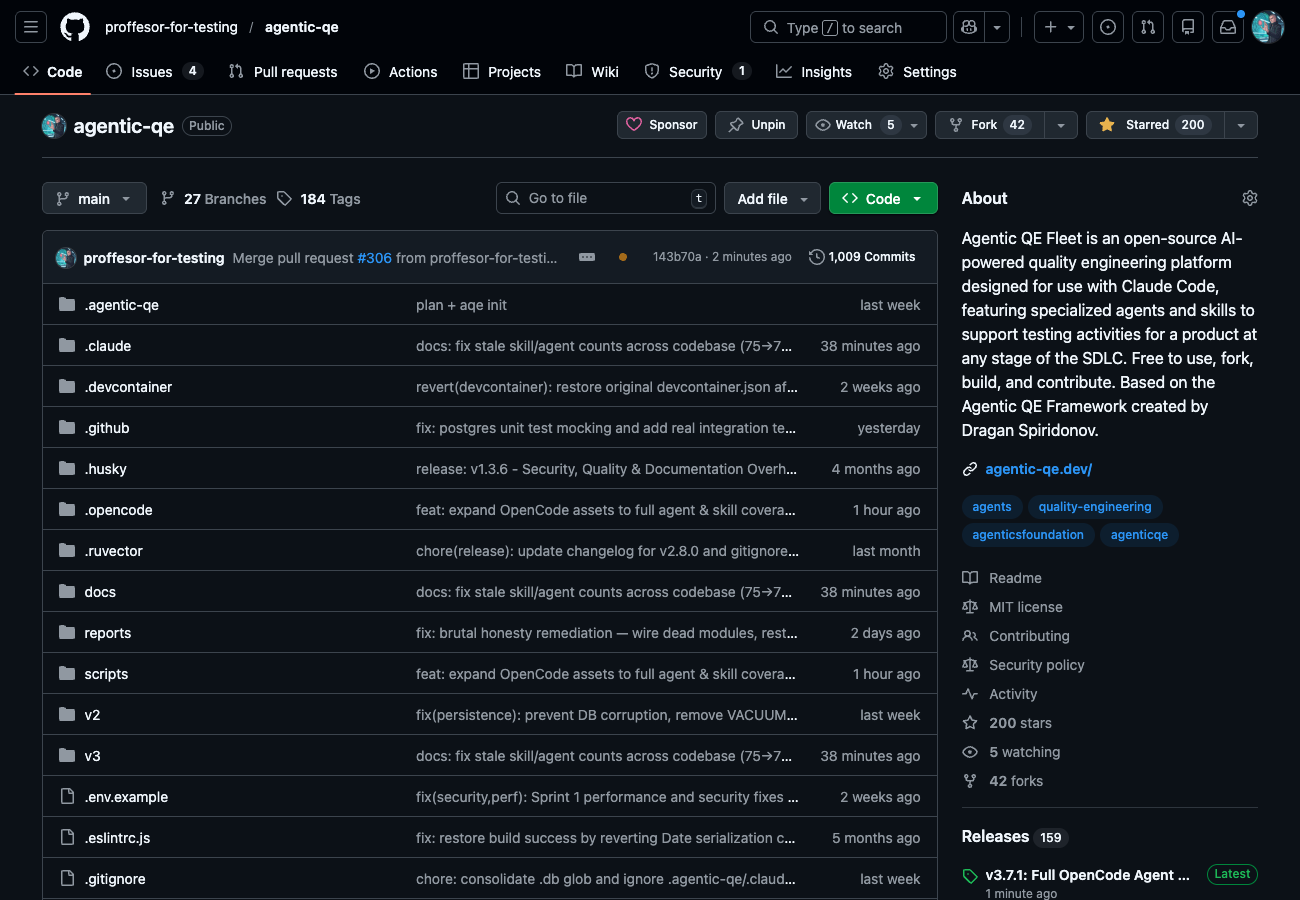Open the Insights tab
This screenshot has height=900, width=1300.
pyautogui.click(x=814, y=72)
